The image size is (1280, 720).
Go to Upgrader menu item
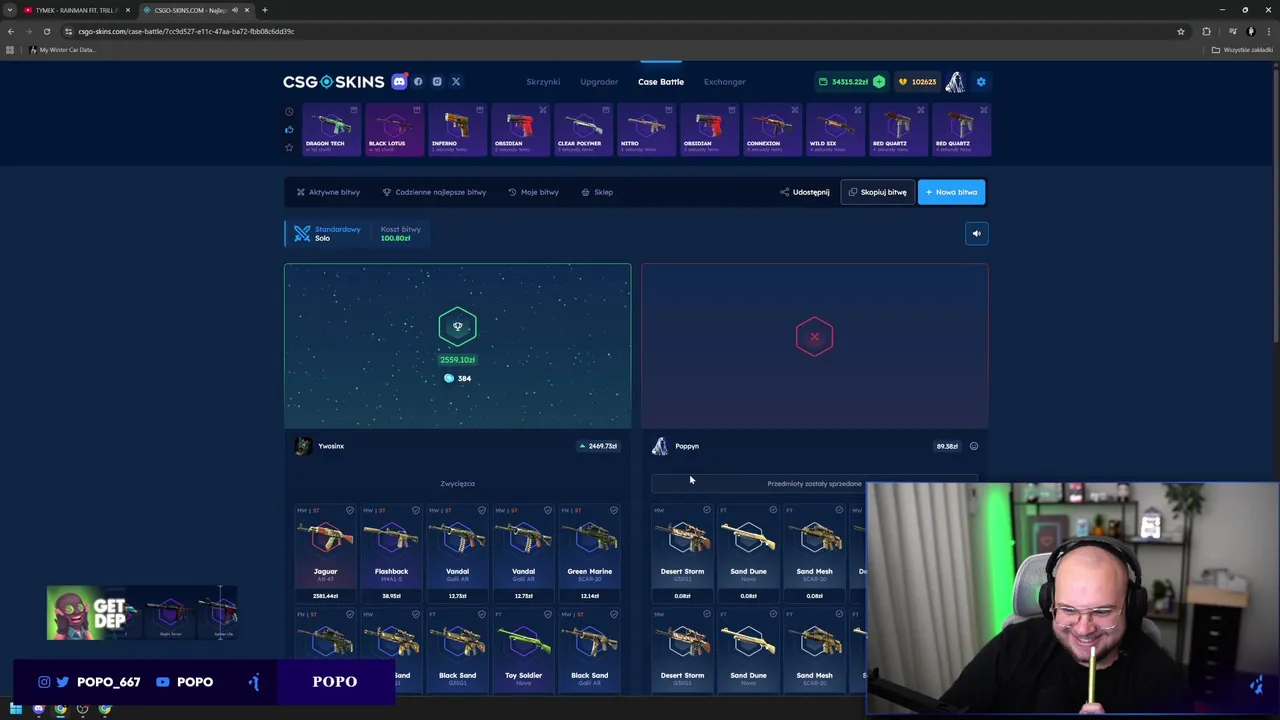(x=599, y=82)
